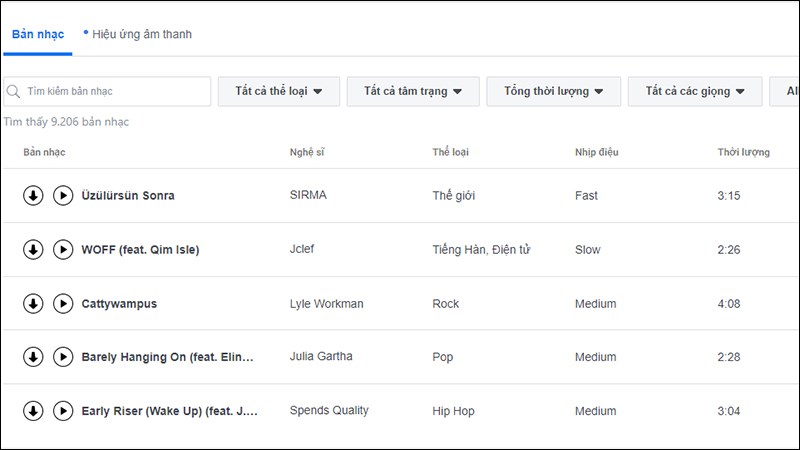This screenshot has width=800, height=450.
Task: Switch to Hiệu ứng âm thanh tab
Action: (x=141, y=34)
